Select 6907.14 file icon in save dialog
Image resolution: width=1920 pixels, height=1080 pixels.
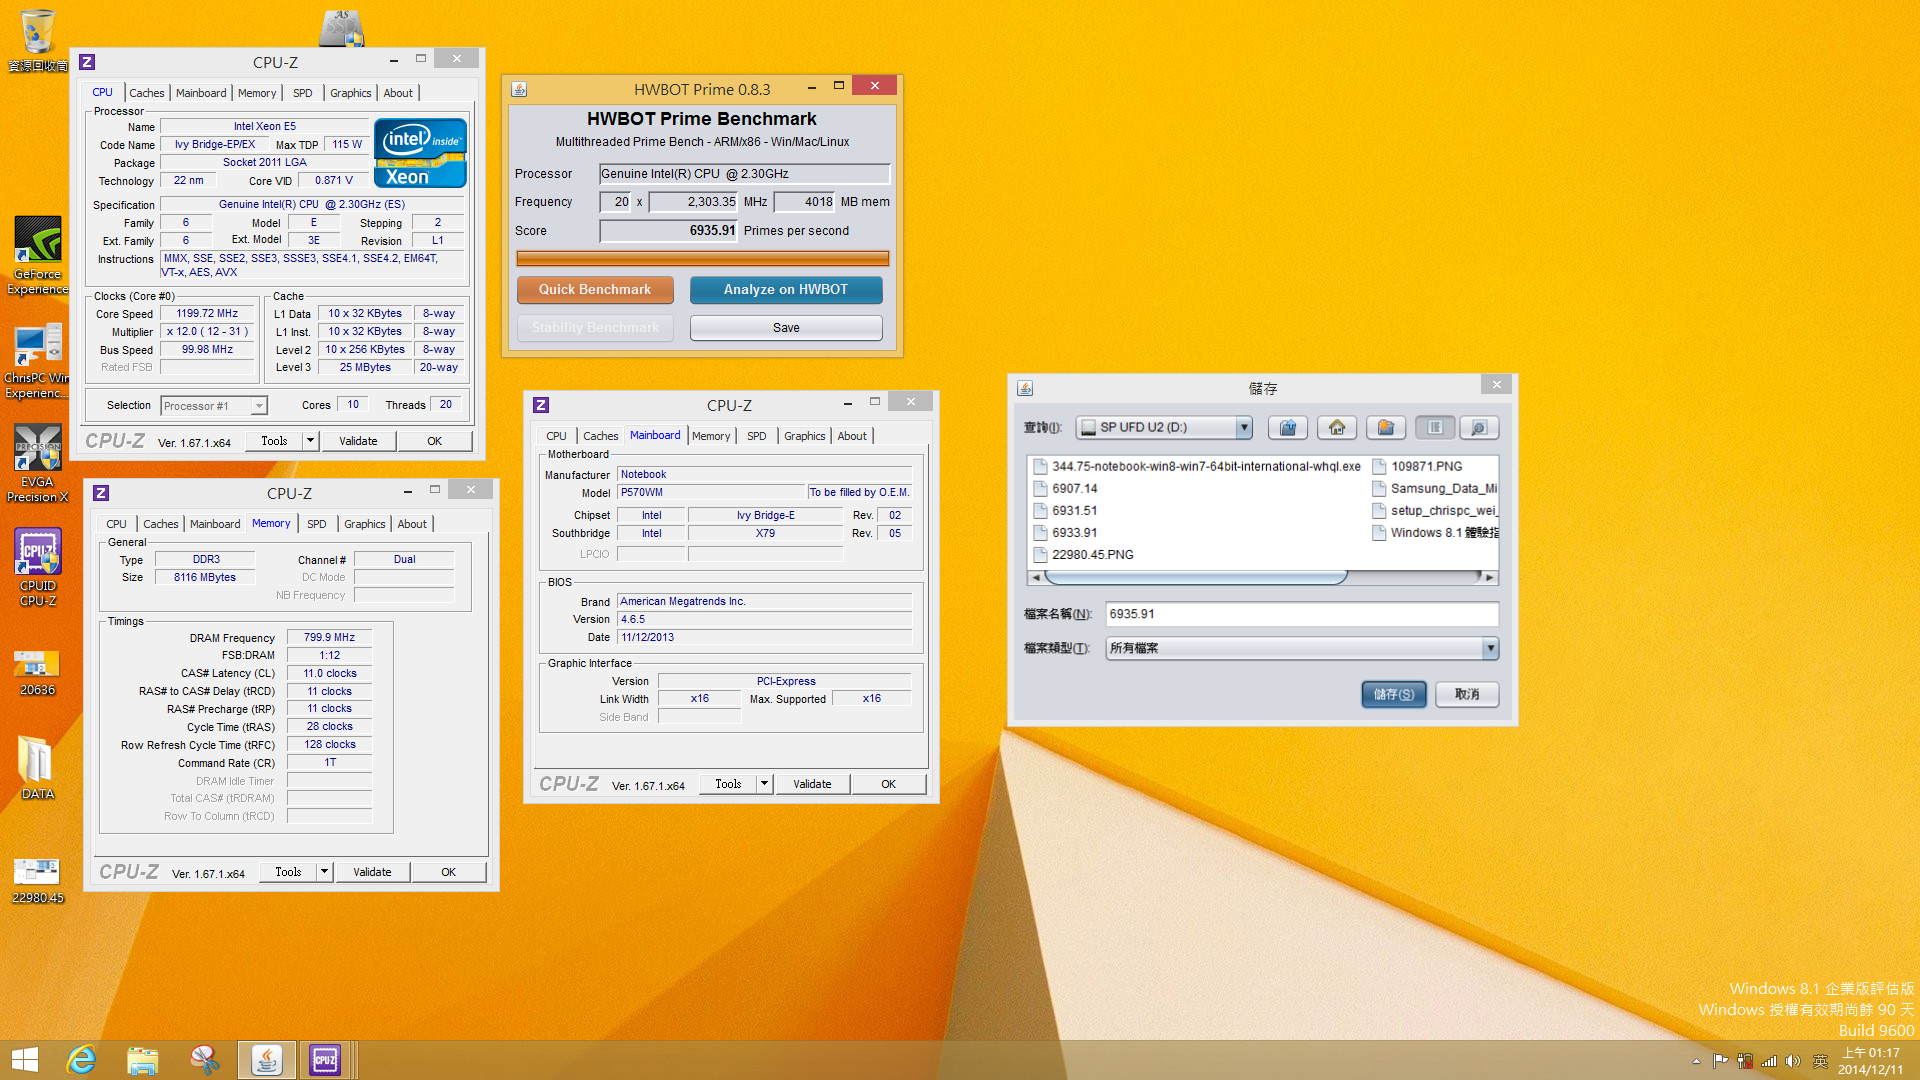(x=1040, y=489)
